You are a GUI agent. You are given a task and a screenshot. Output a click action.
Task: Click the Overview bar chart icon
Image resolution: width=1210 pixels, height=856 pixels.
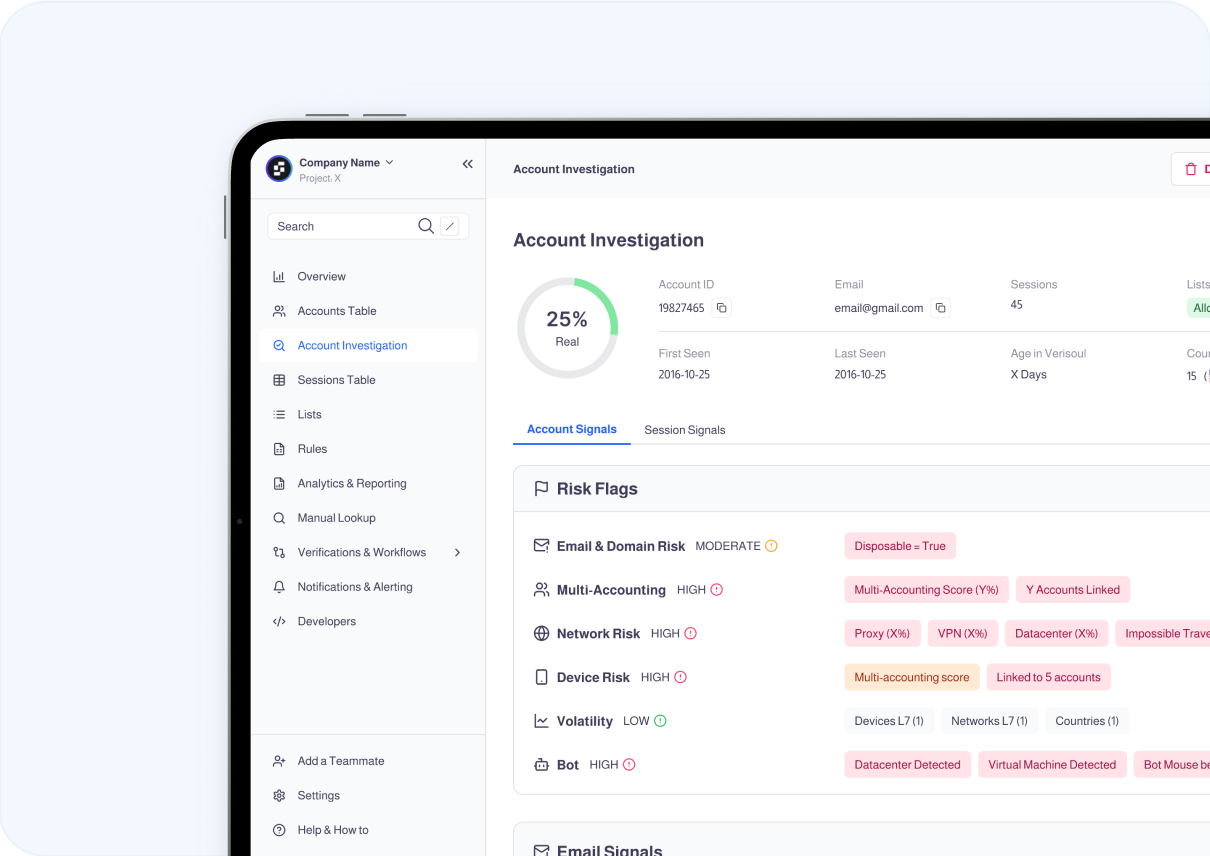279,277
